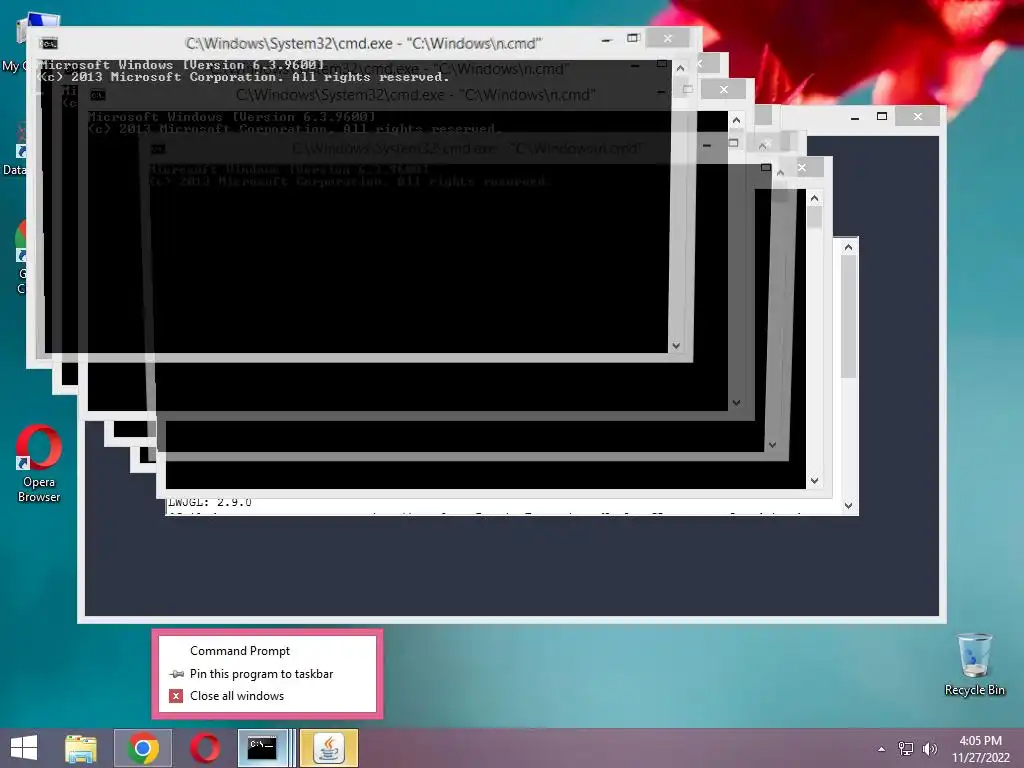The height and width of the screenshot is (768, 1024).
Task: Maximize the front cmd.exe window
Action: coord(632,39)
